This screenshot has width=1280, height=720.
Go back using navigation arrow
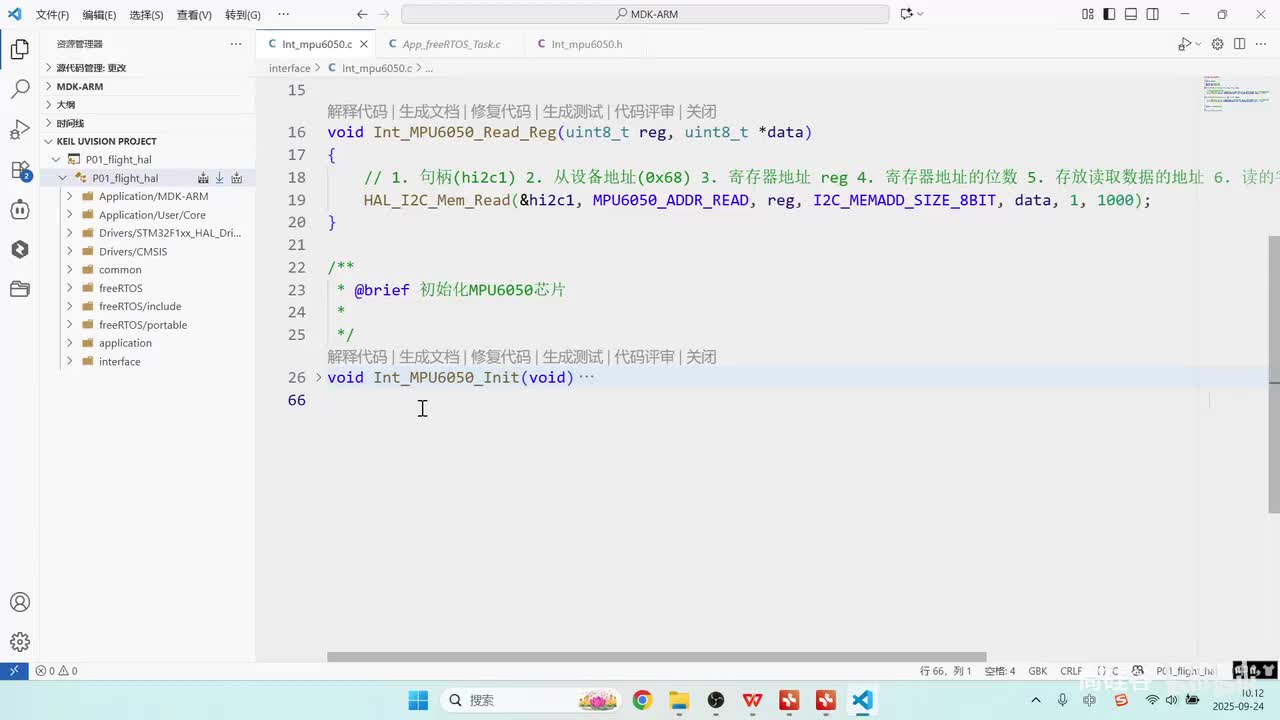pos(362,14)
